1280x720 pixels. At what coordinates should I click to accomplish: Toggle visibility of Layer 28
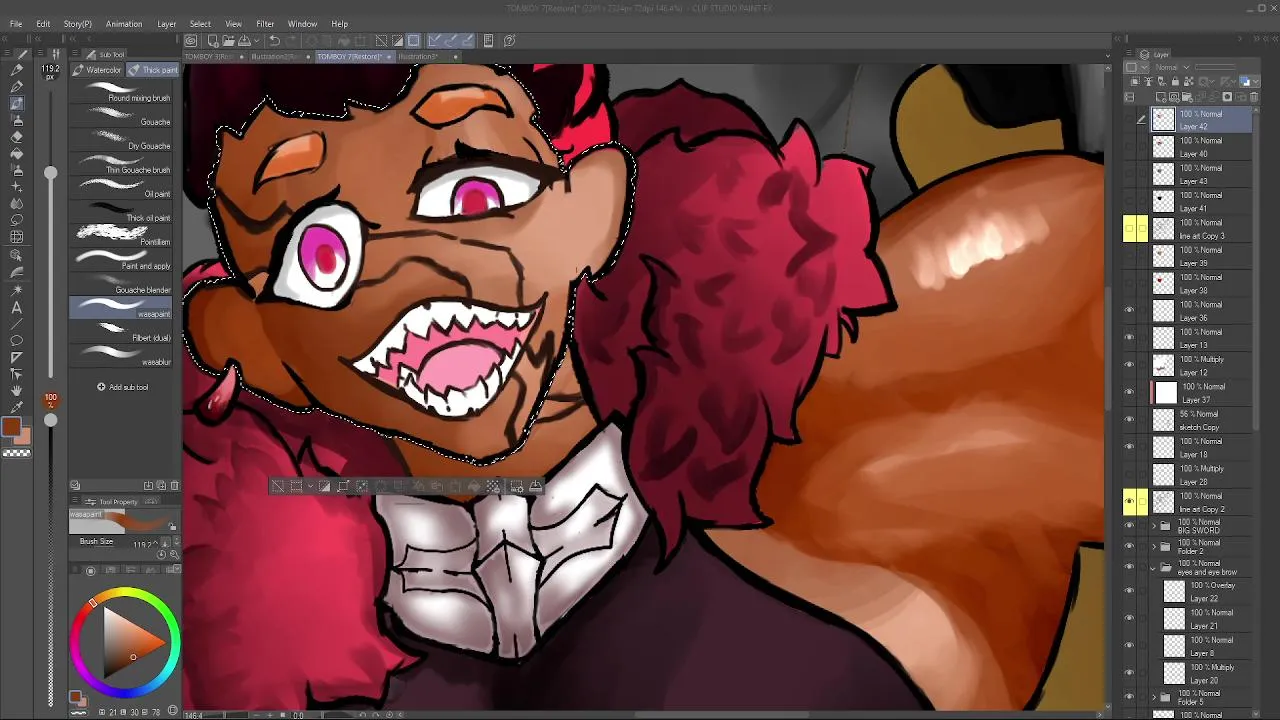[x=1129, y=475]
